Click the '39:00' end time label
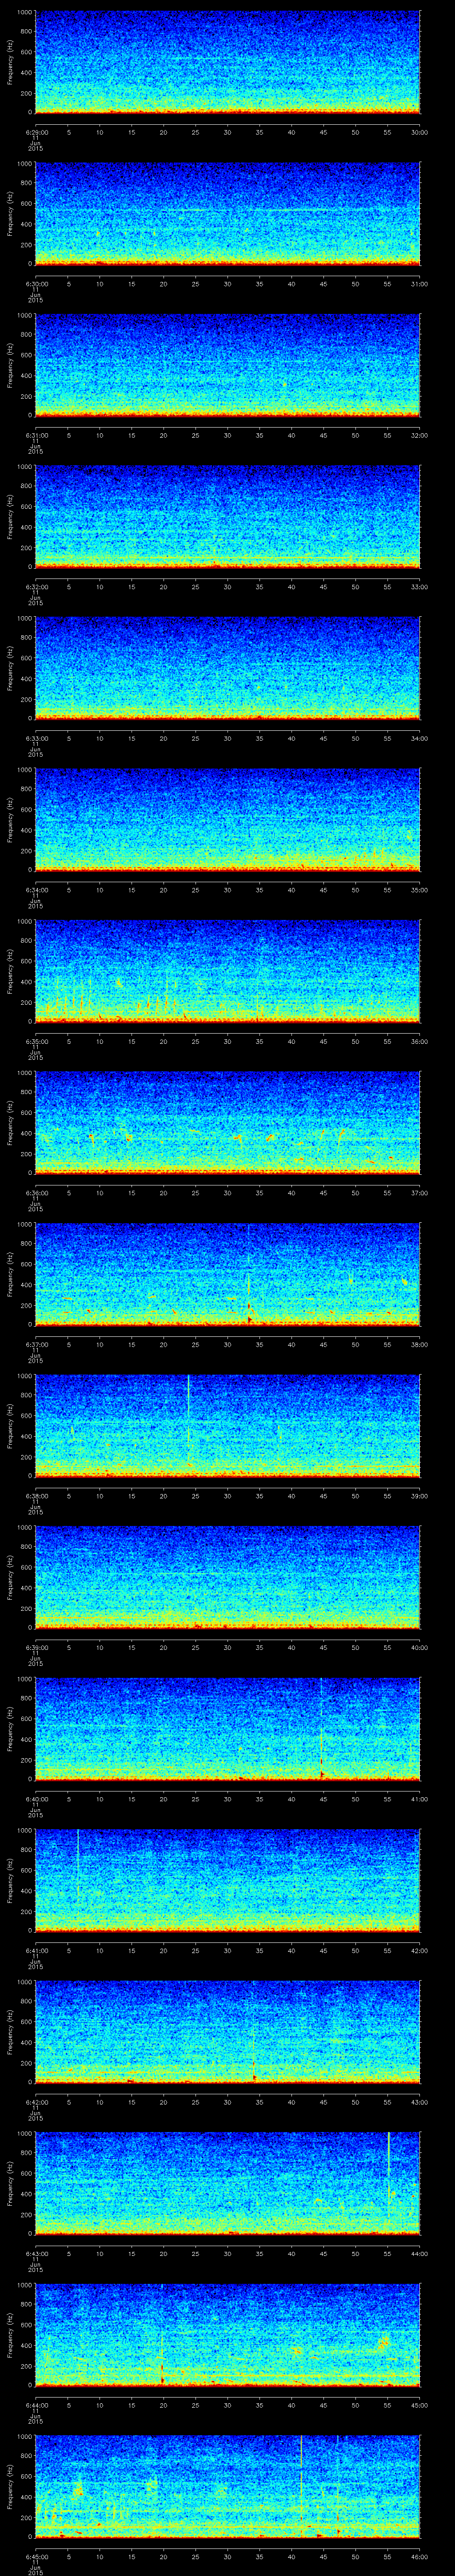Image resolution: width=455 pixels, height=2576 pixels. [x=420, y=1495]
